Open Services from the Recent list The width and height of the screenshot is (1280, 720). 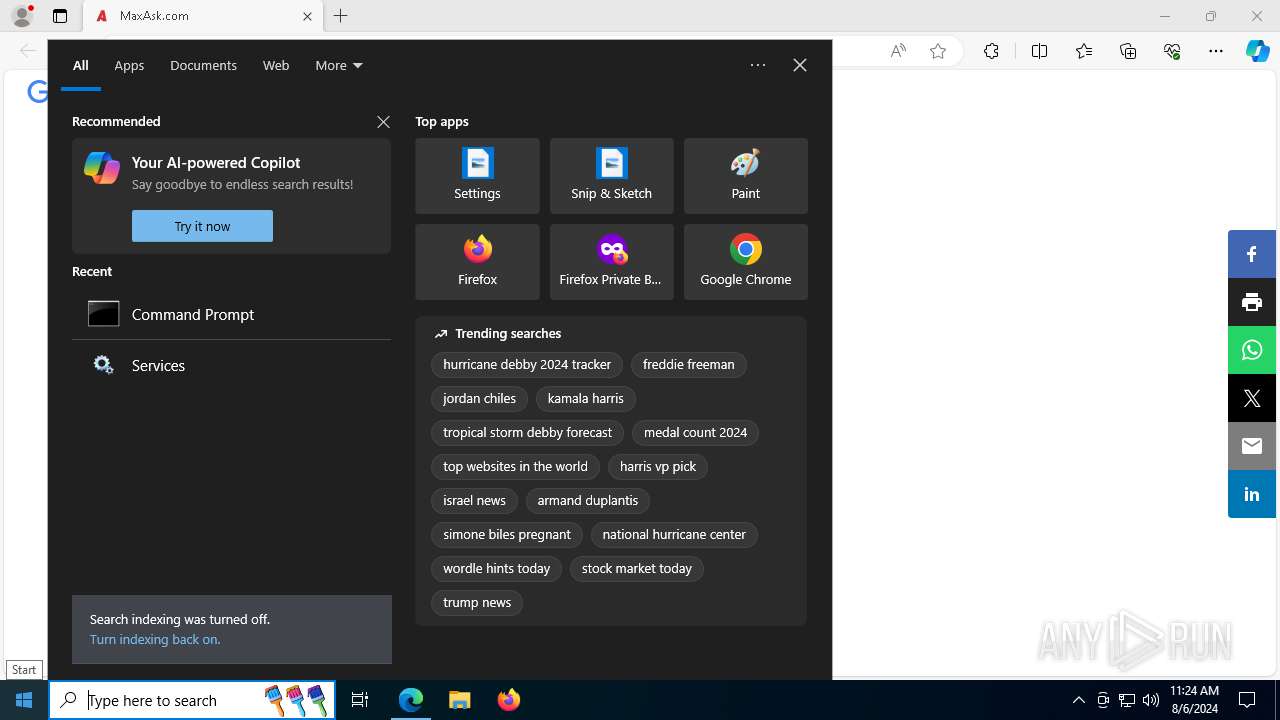(231, 365)
